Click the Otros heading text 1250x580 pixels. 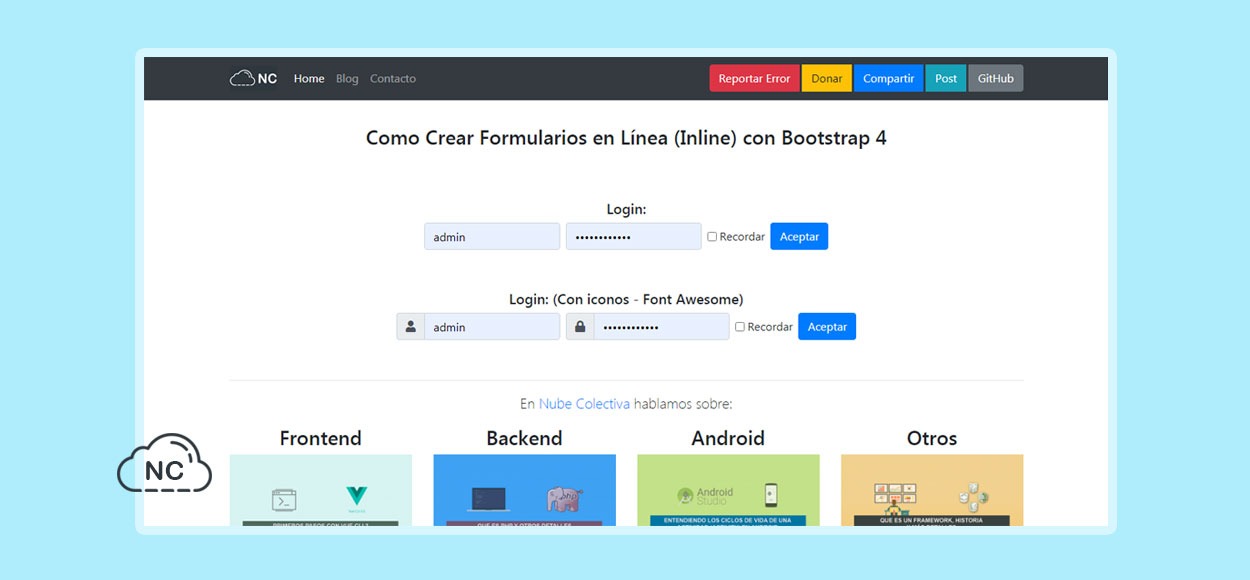[x=932, y=438]
